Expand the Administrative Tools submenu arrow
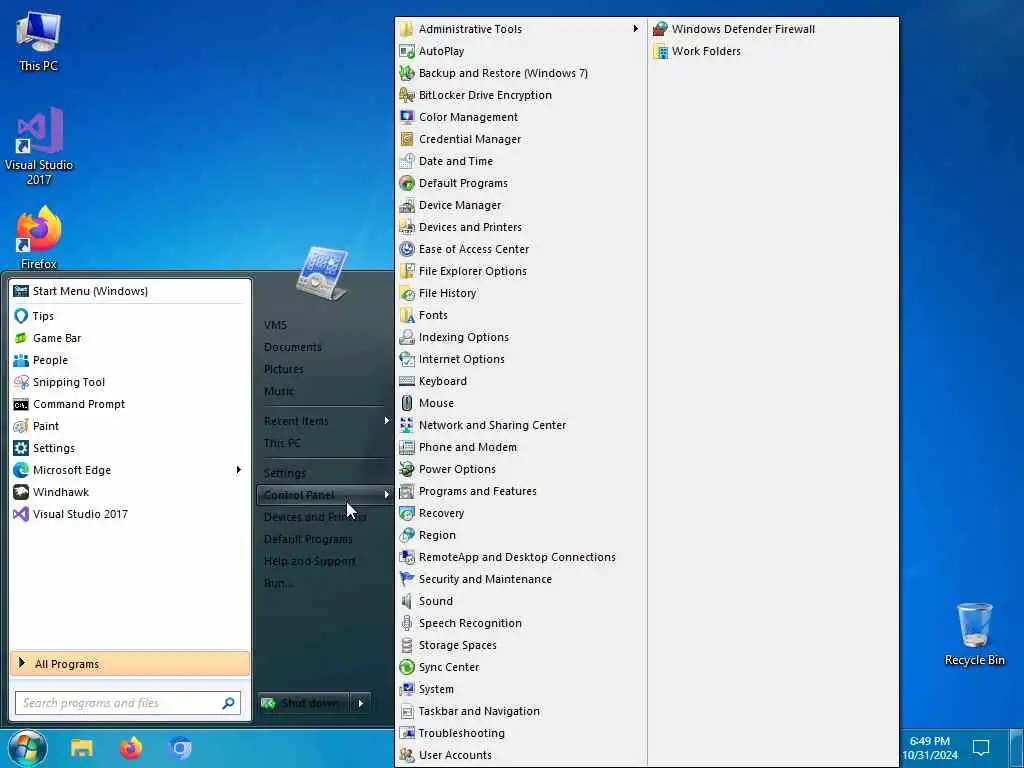The image size is (1024, 768). (635, 29)
